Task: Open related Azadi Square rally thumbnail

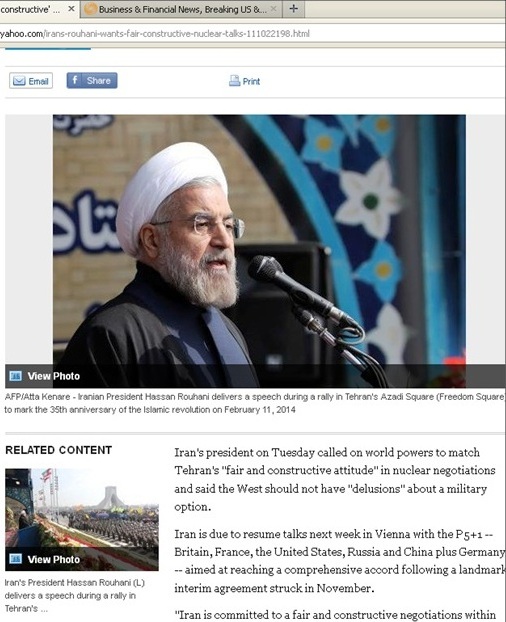Action: pyautogui.click(x=82, y=520)
